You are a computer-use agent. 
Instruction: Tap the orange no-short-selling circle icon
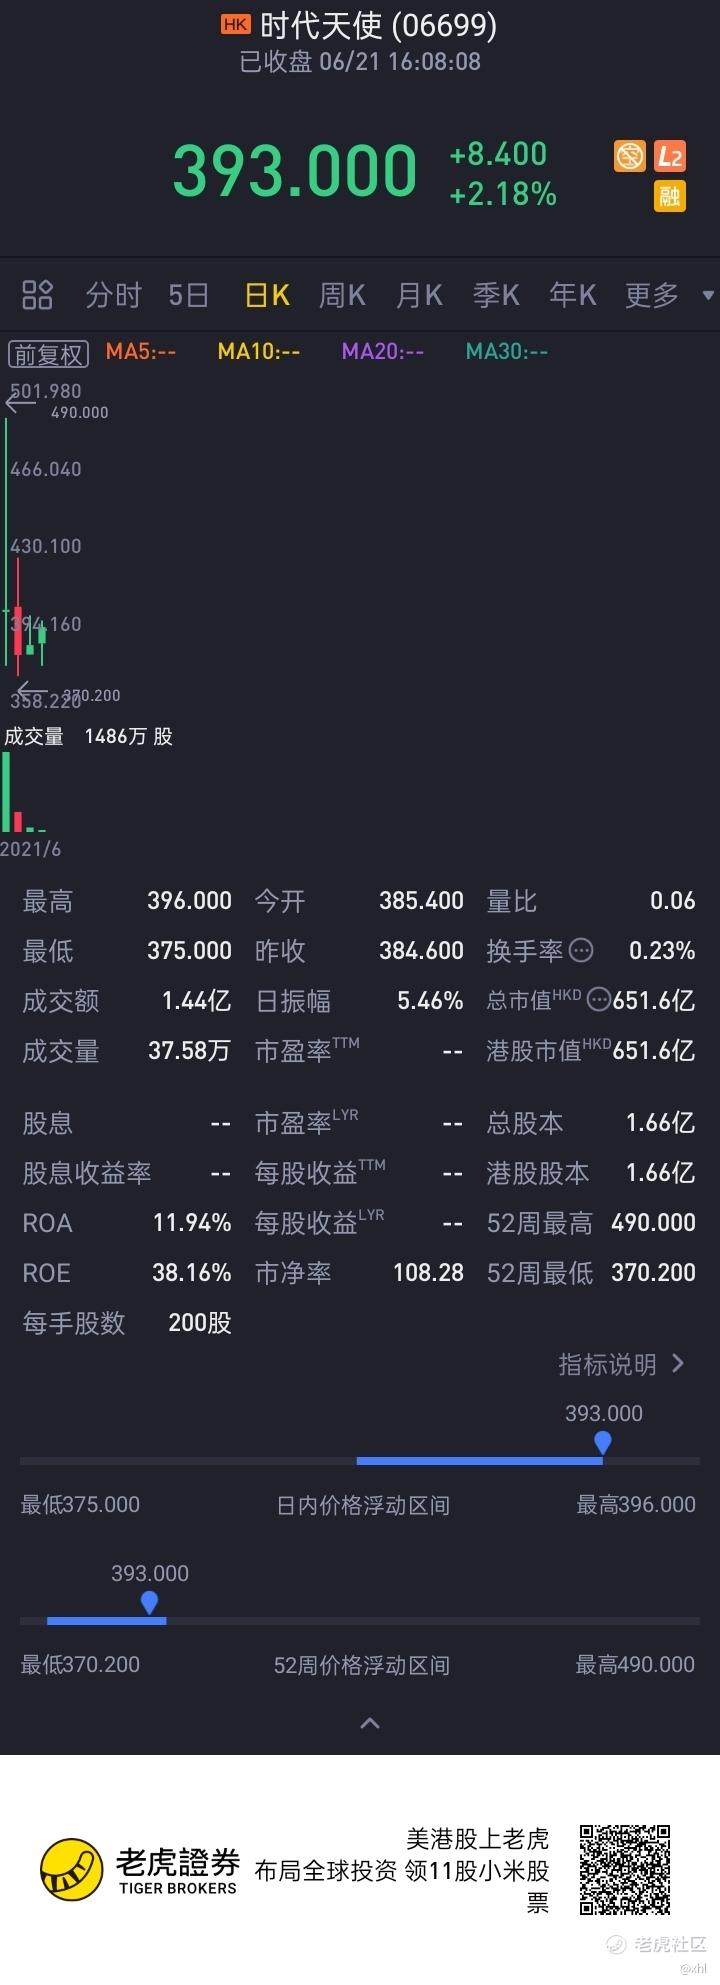coord(630,157)
